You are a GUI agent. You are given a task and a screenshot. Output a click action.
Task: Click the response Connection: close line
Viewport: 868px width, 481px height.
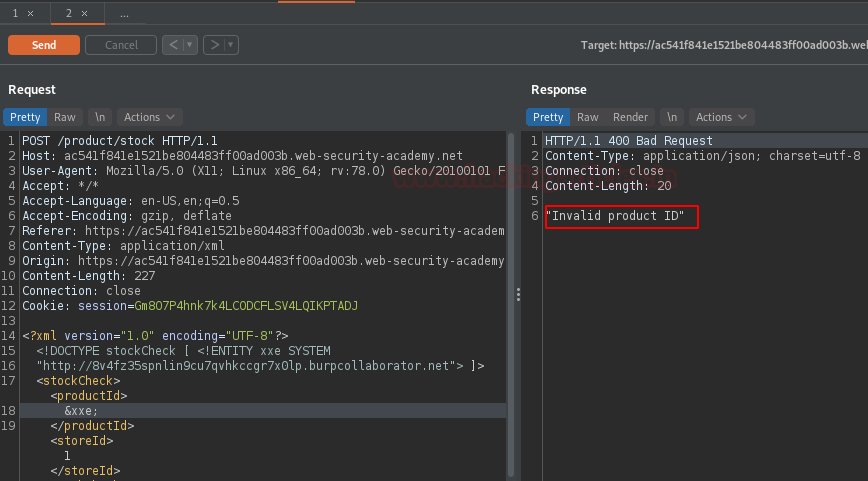tap(604, 170)
